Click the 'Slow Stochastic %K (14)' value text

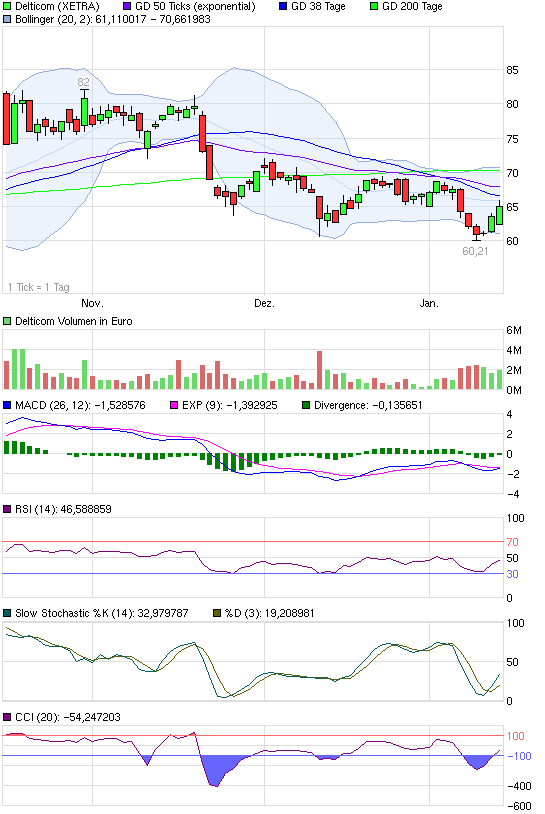click(x=102, y=613)
